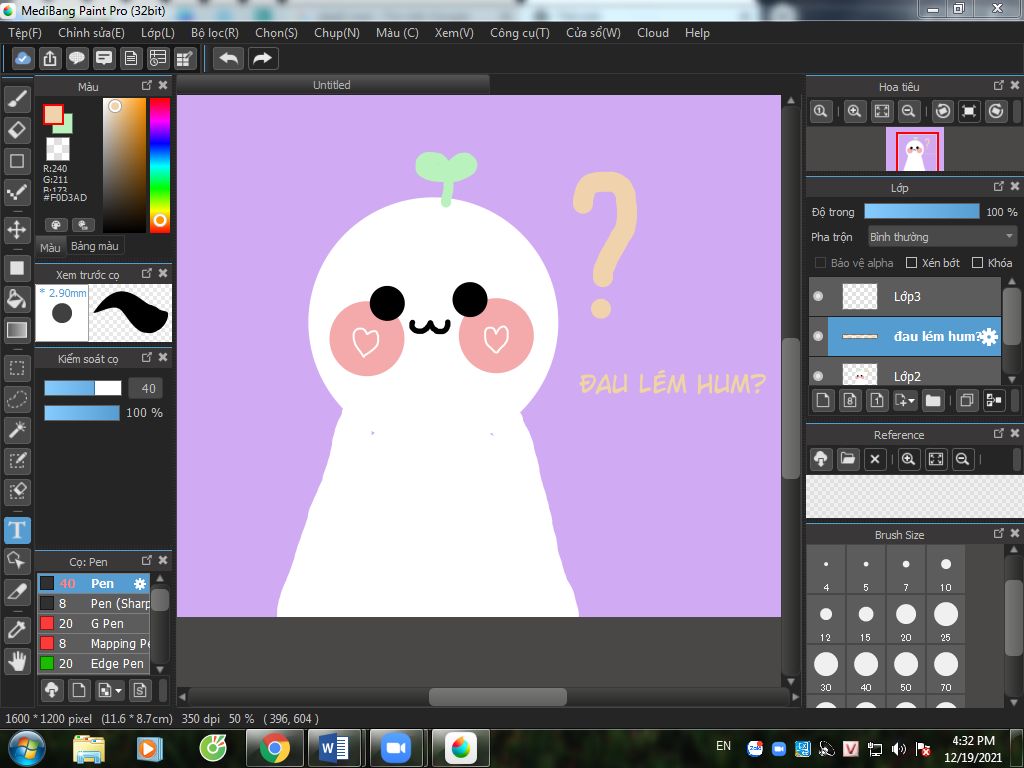Choose brush size 70 preset
The height and width of the screenshot is (768, 1024).
[x=946, y=669]
